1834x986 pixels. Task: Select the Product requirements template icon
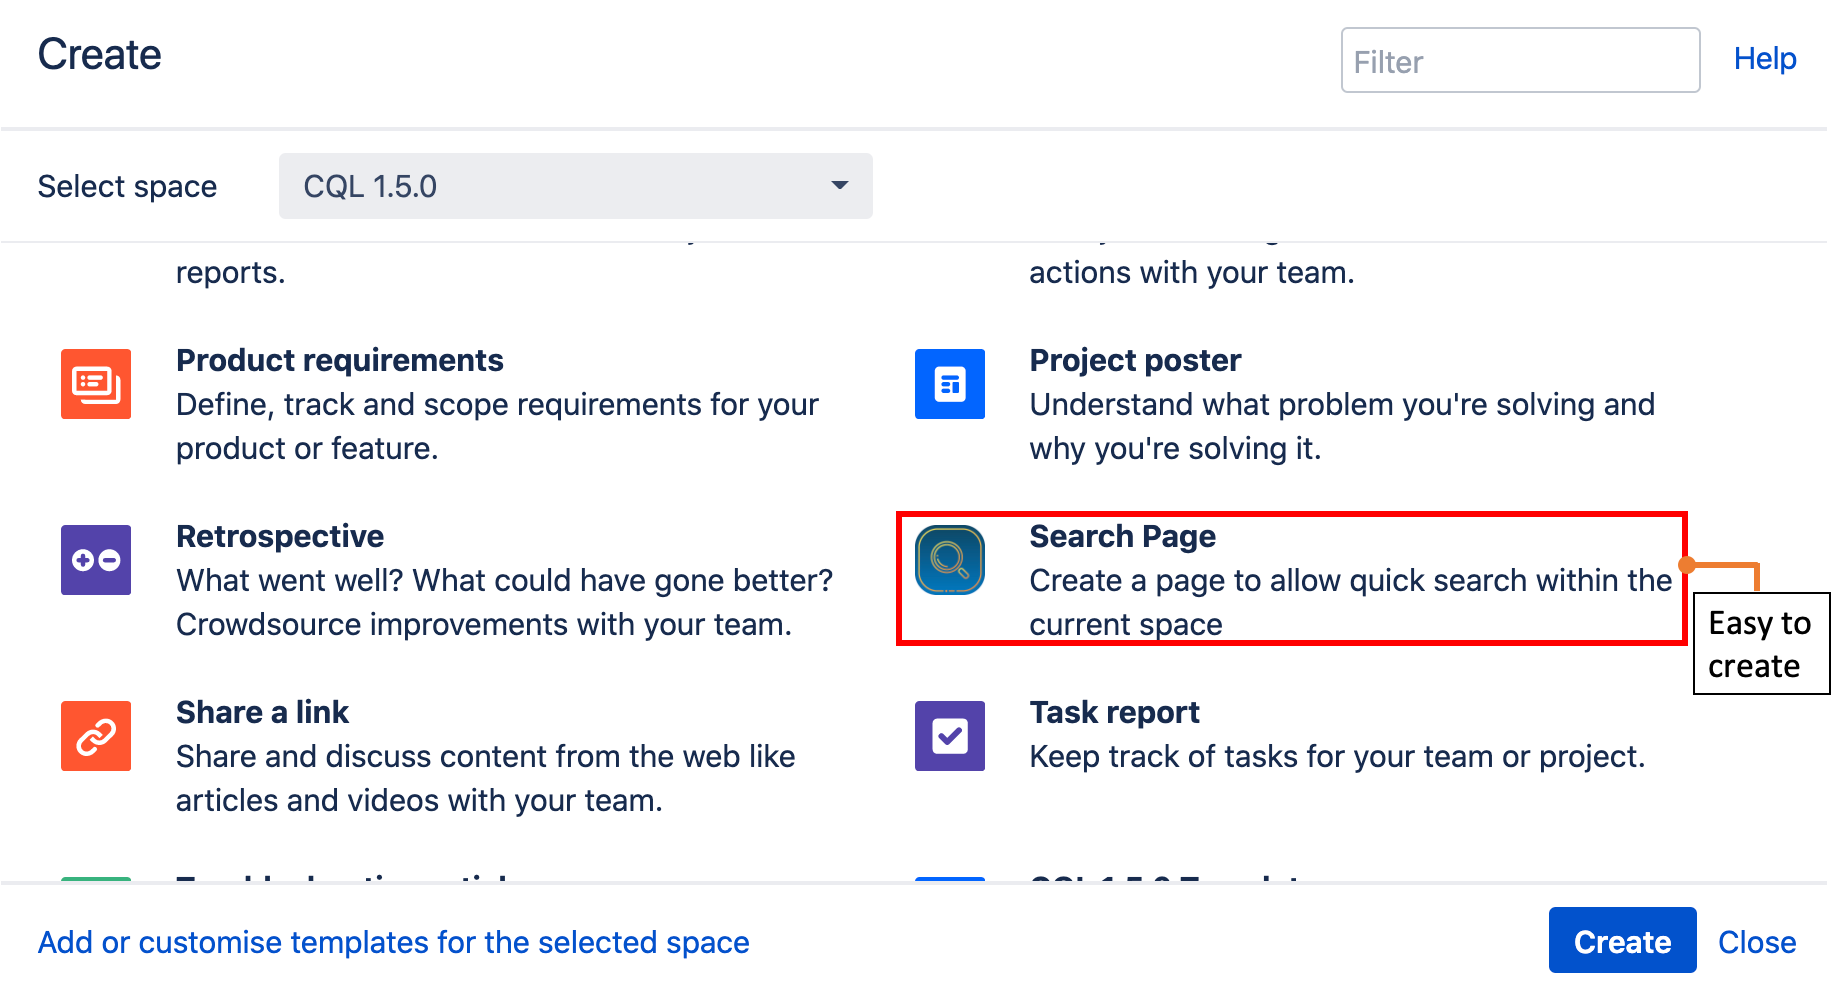click(x=95, y=384)
